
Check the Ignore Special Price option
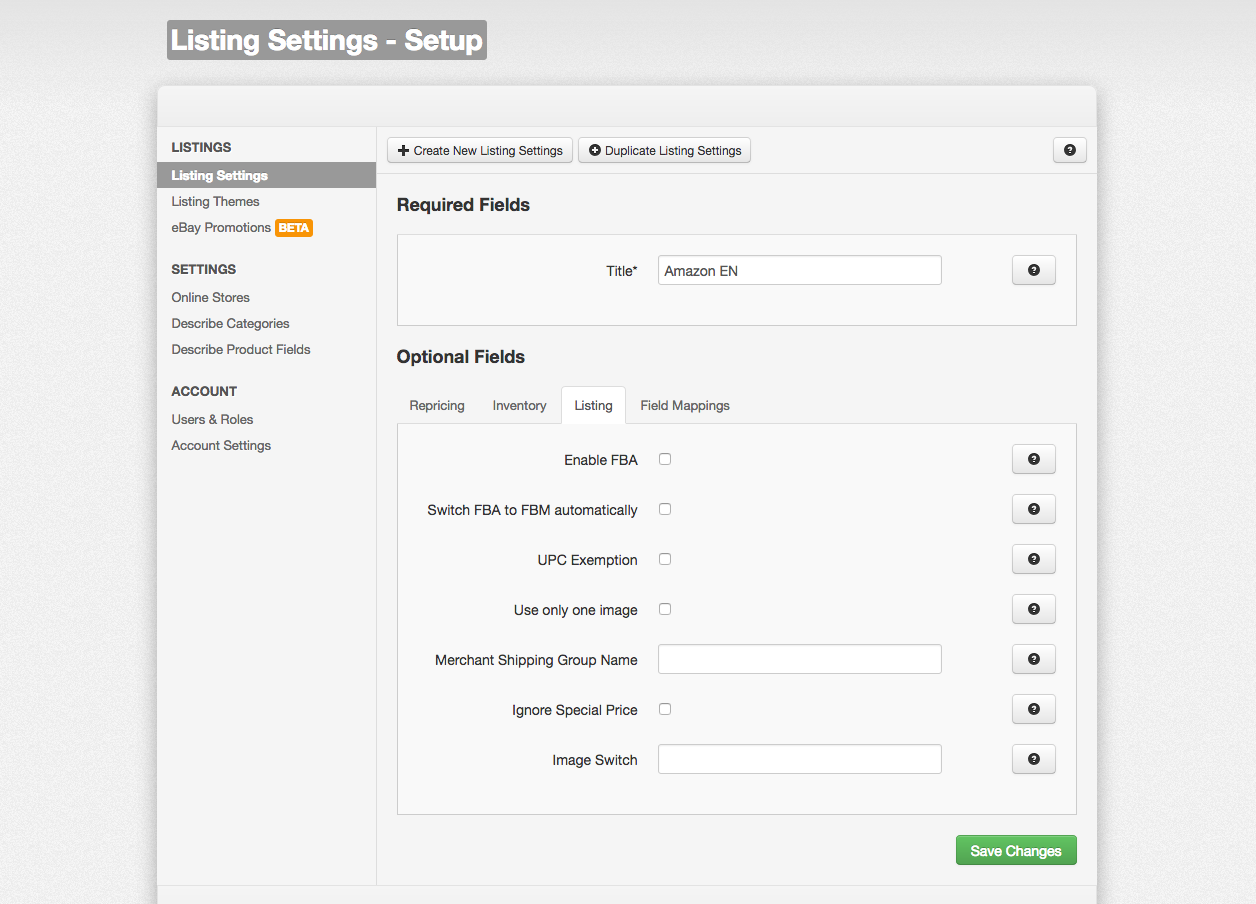(x=665, y=709)
